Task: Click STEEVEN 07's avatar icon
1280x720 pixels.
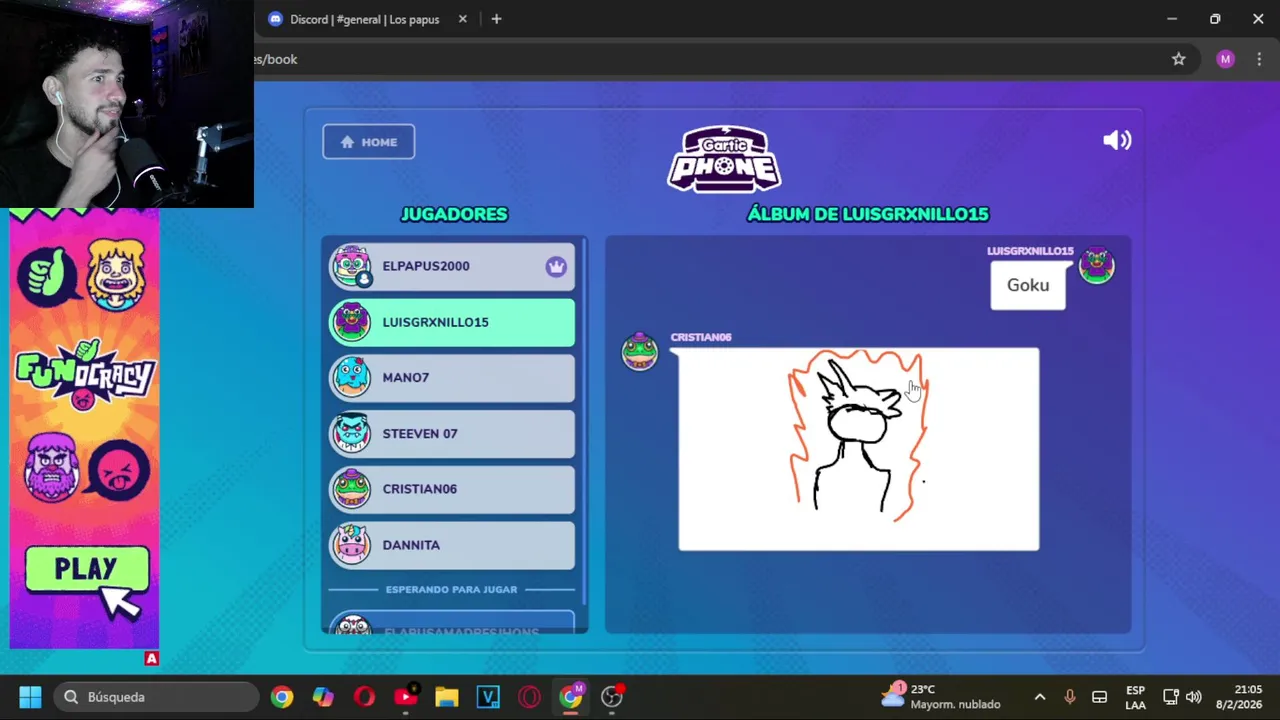Action: pyautogui.click(x=351, y=433)
